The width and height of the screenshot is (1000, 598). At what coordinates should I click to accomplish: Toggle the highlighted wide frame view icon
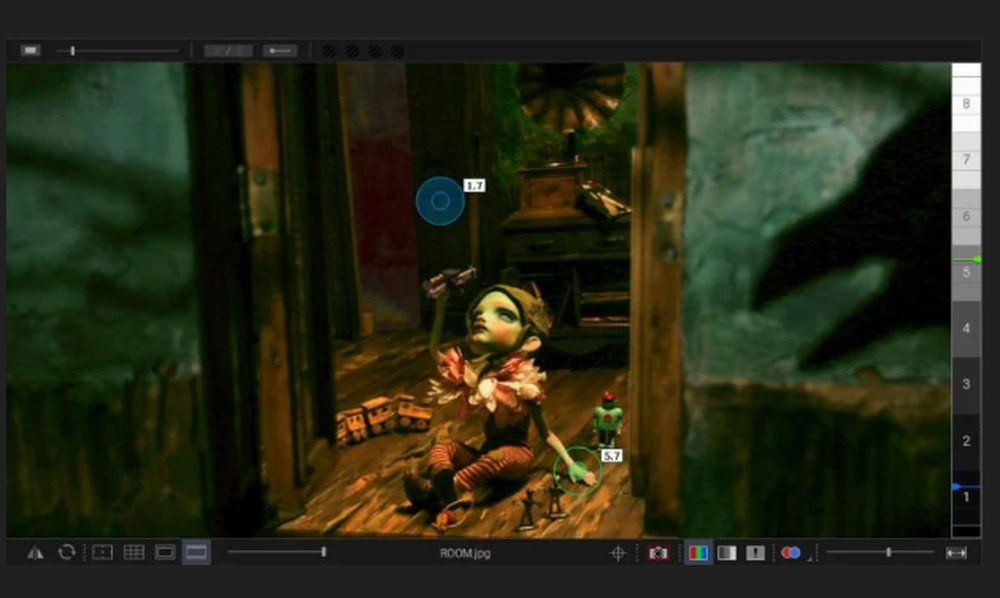tap(196, 552)
